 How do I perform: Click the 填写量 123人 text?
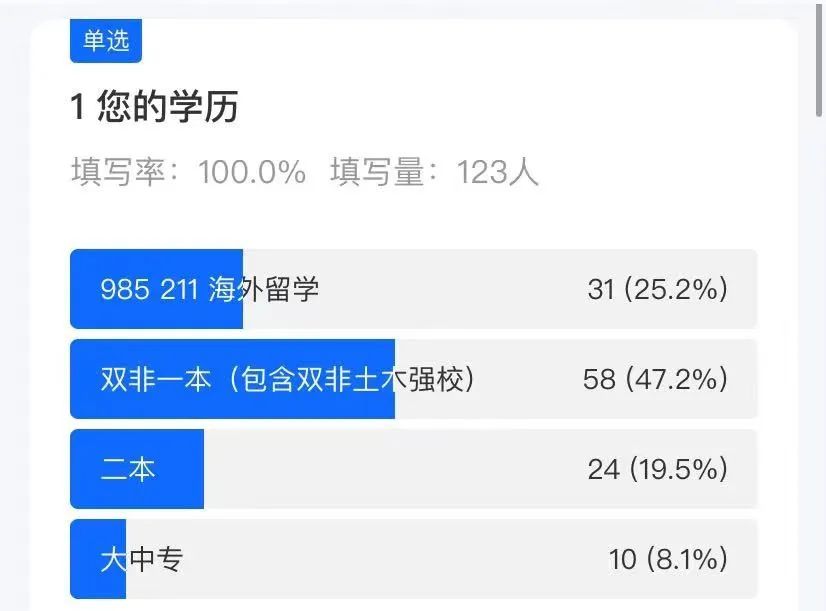tap(434, 172)
